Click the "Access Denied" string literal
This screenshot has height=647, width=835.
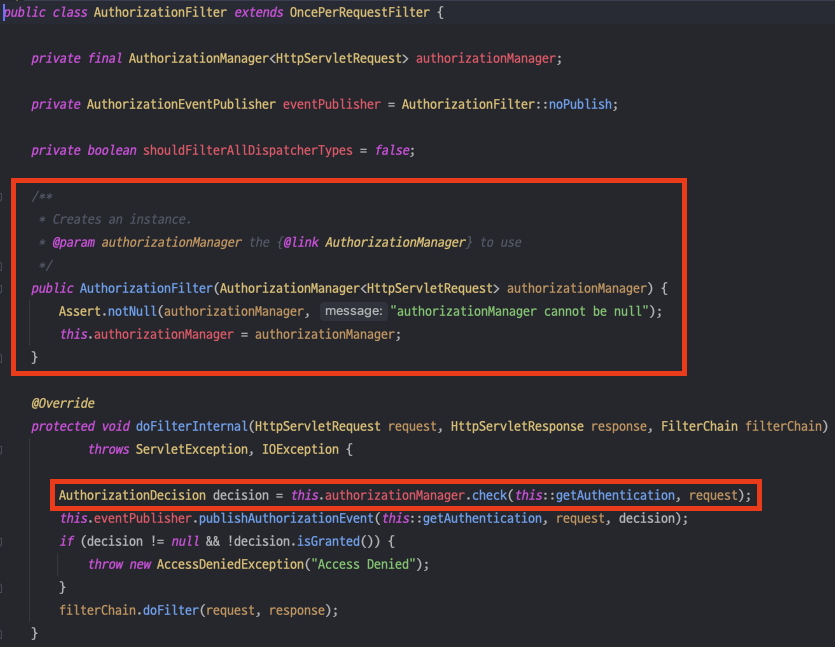(x=363, y=564)
